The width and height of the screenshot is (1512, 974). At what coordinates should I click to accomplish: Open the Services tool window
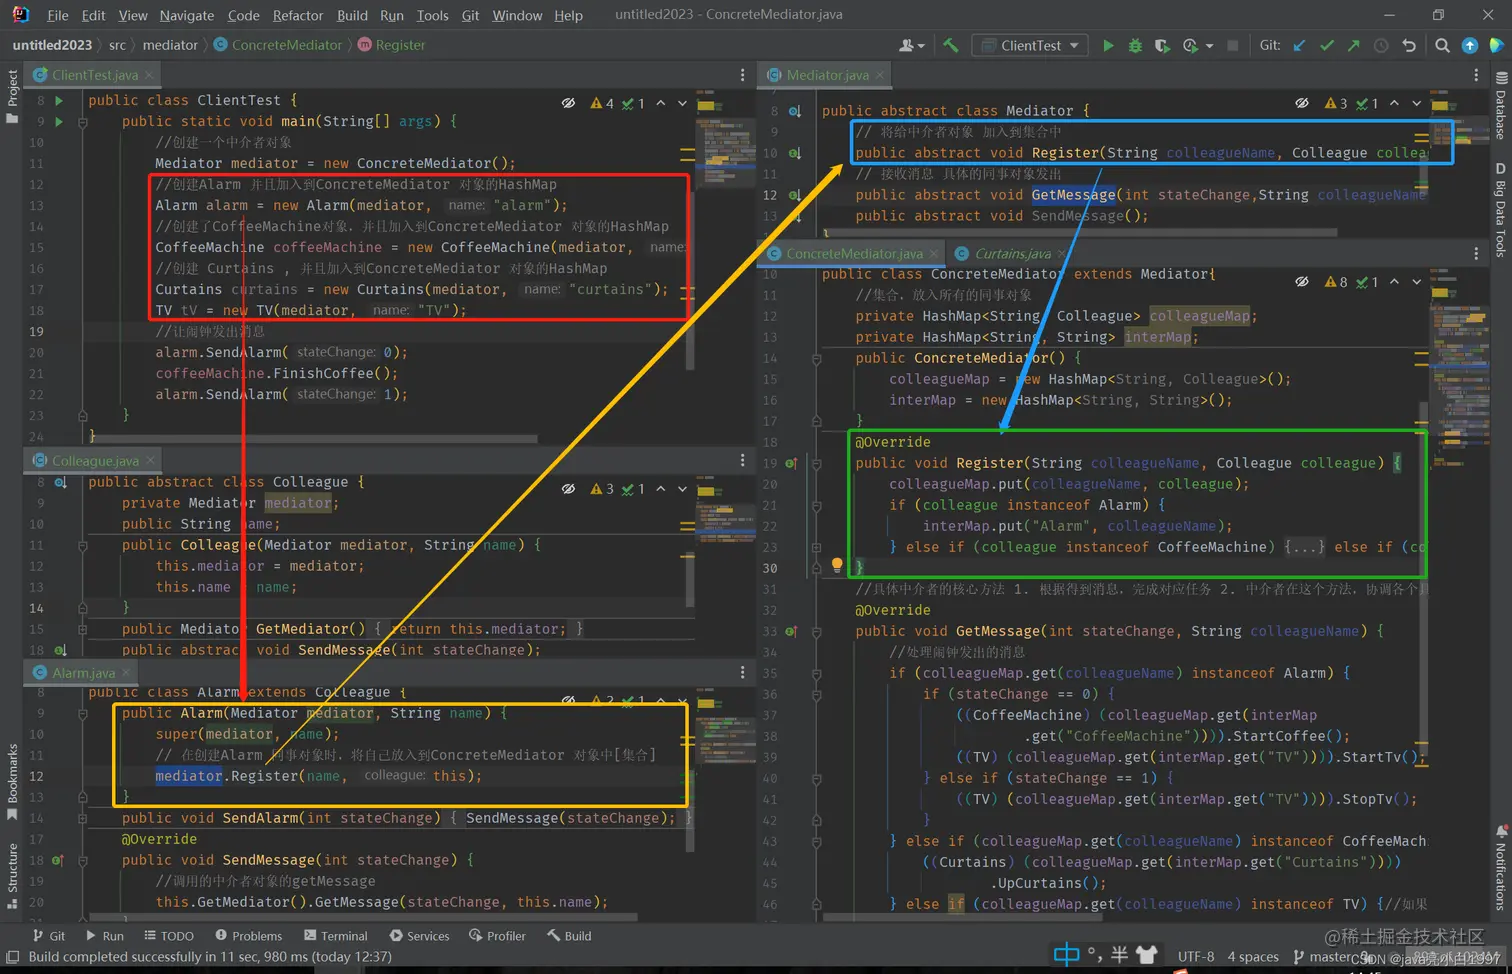point(420,936)
